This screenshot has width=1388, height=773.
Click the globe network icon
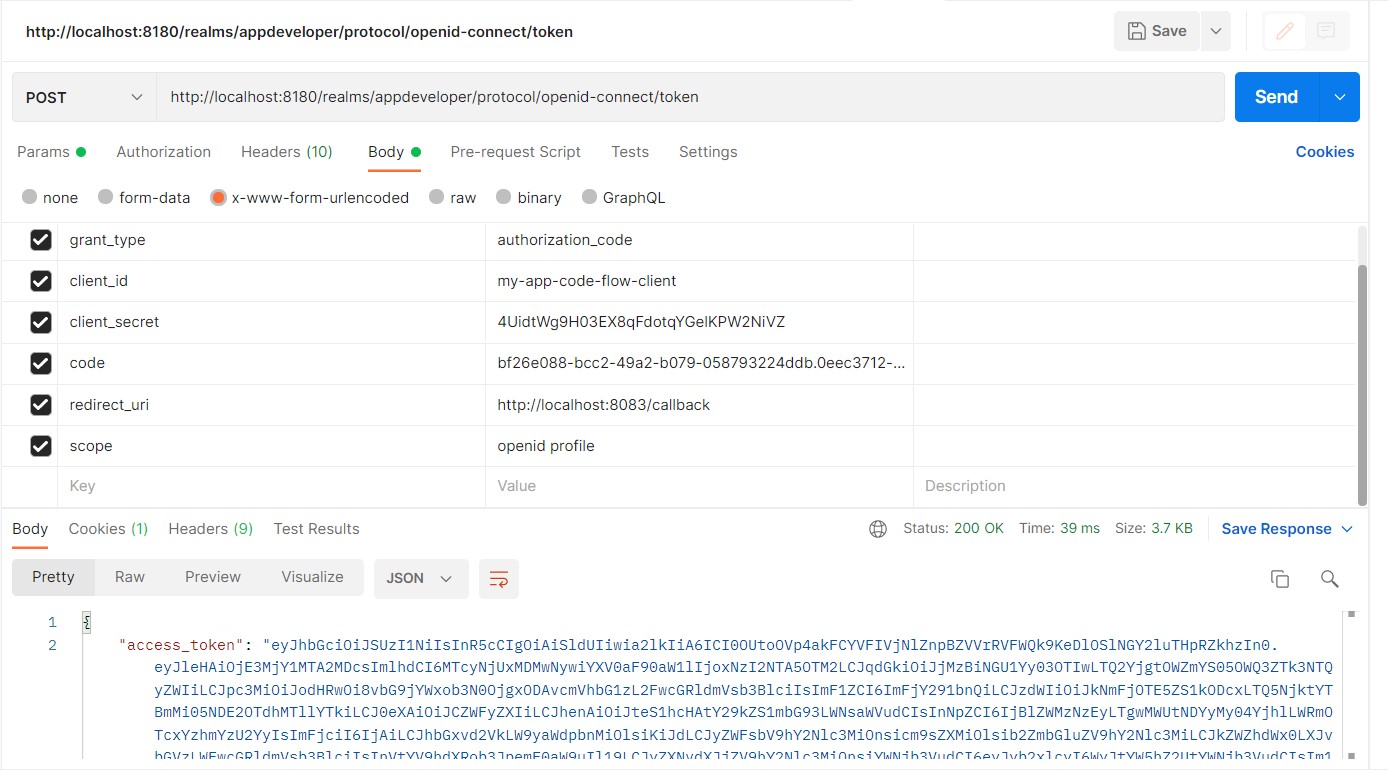click(x=878, y=529)
